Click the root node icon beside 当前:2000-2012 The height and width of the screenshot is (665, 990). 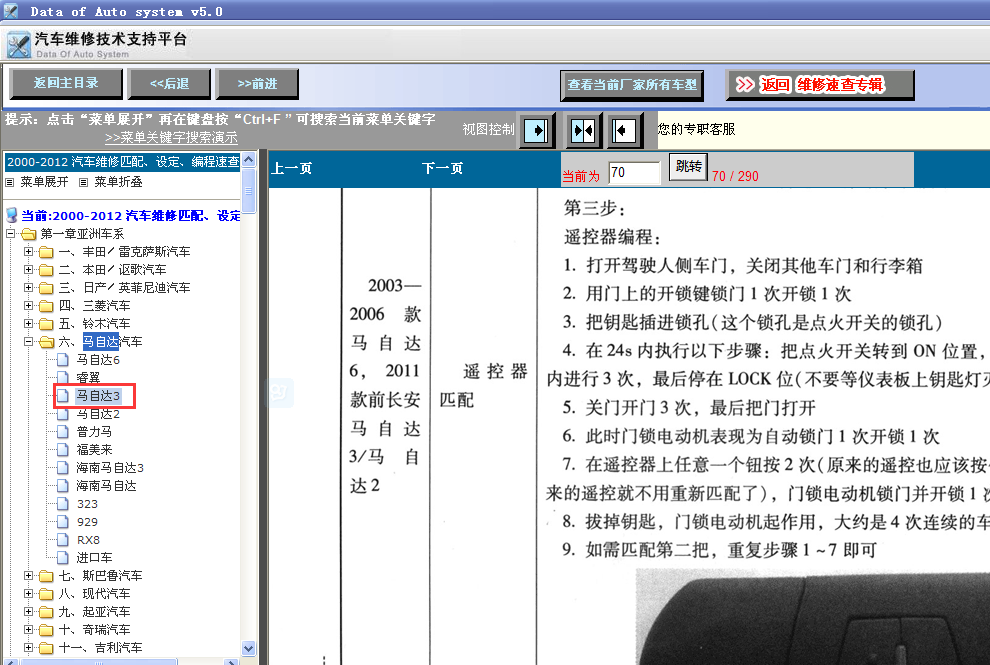coord(11,215)
